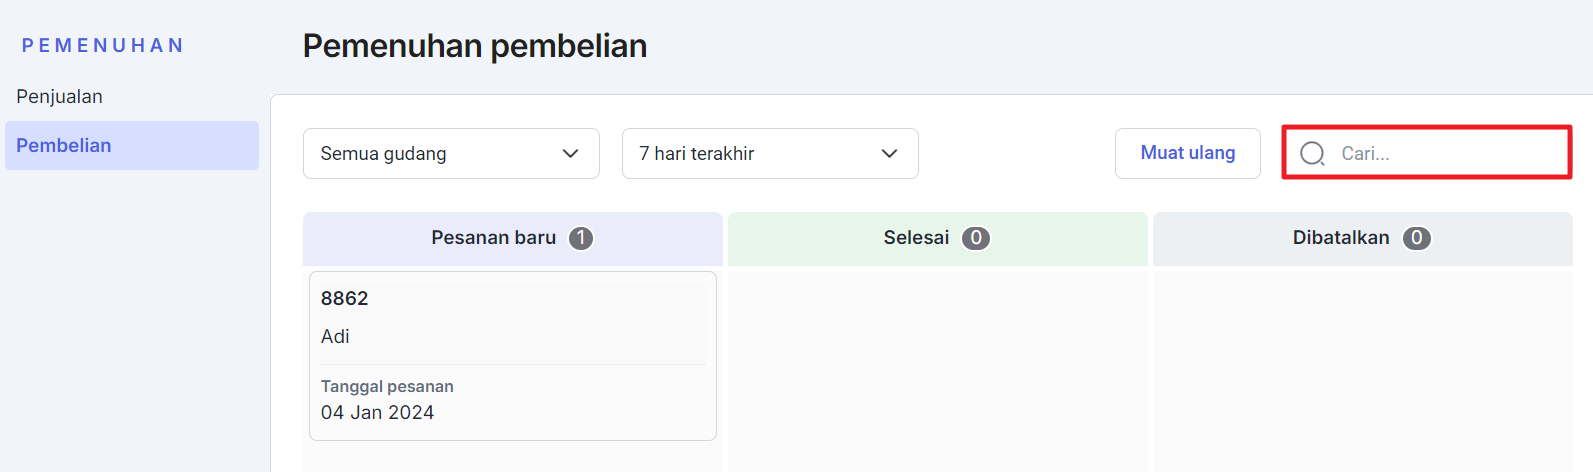This screenshot has width=1593, height=472.
Task: Click the Selesai column header
Action: (x=938, y=238)
